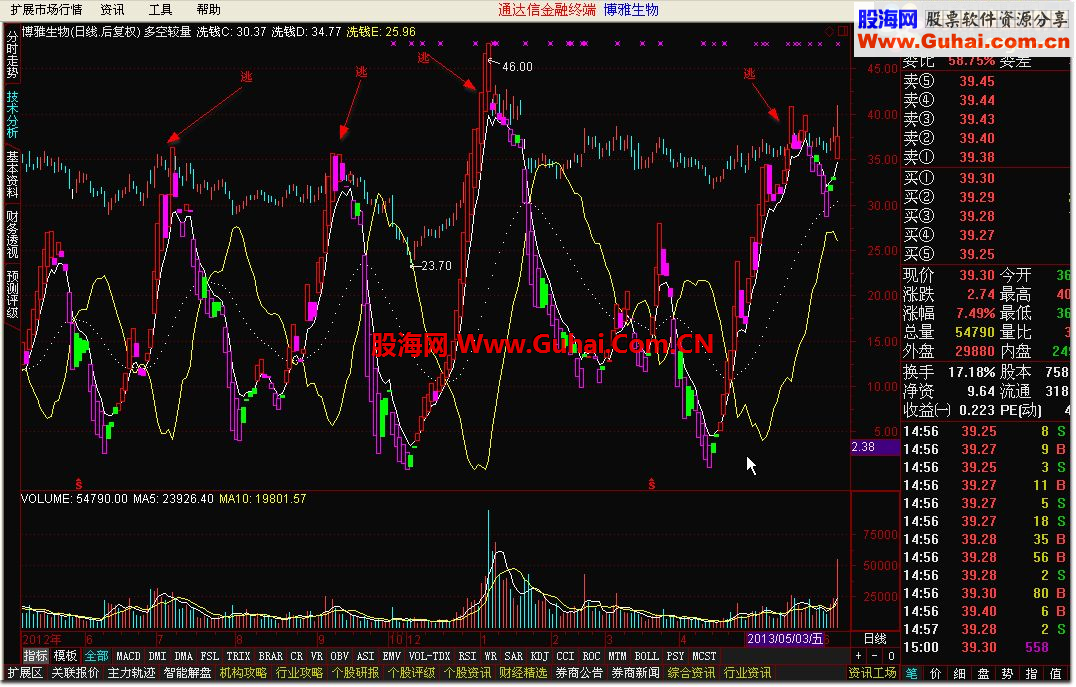
Task: Switch to the 盘 tab
Action: coord(983,673)
